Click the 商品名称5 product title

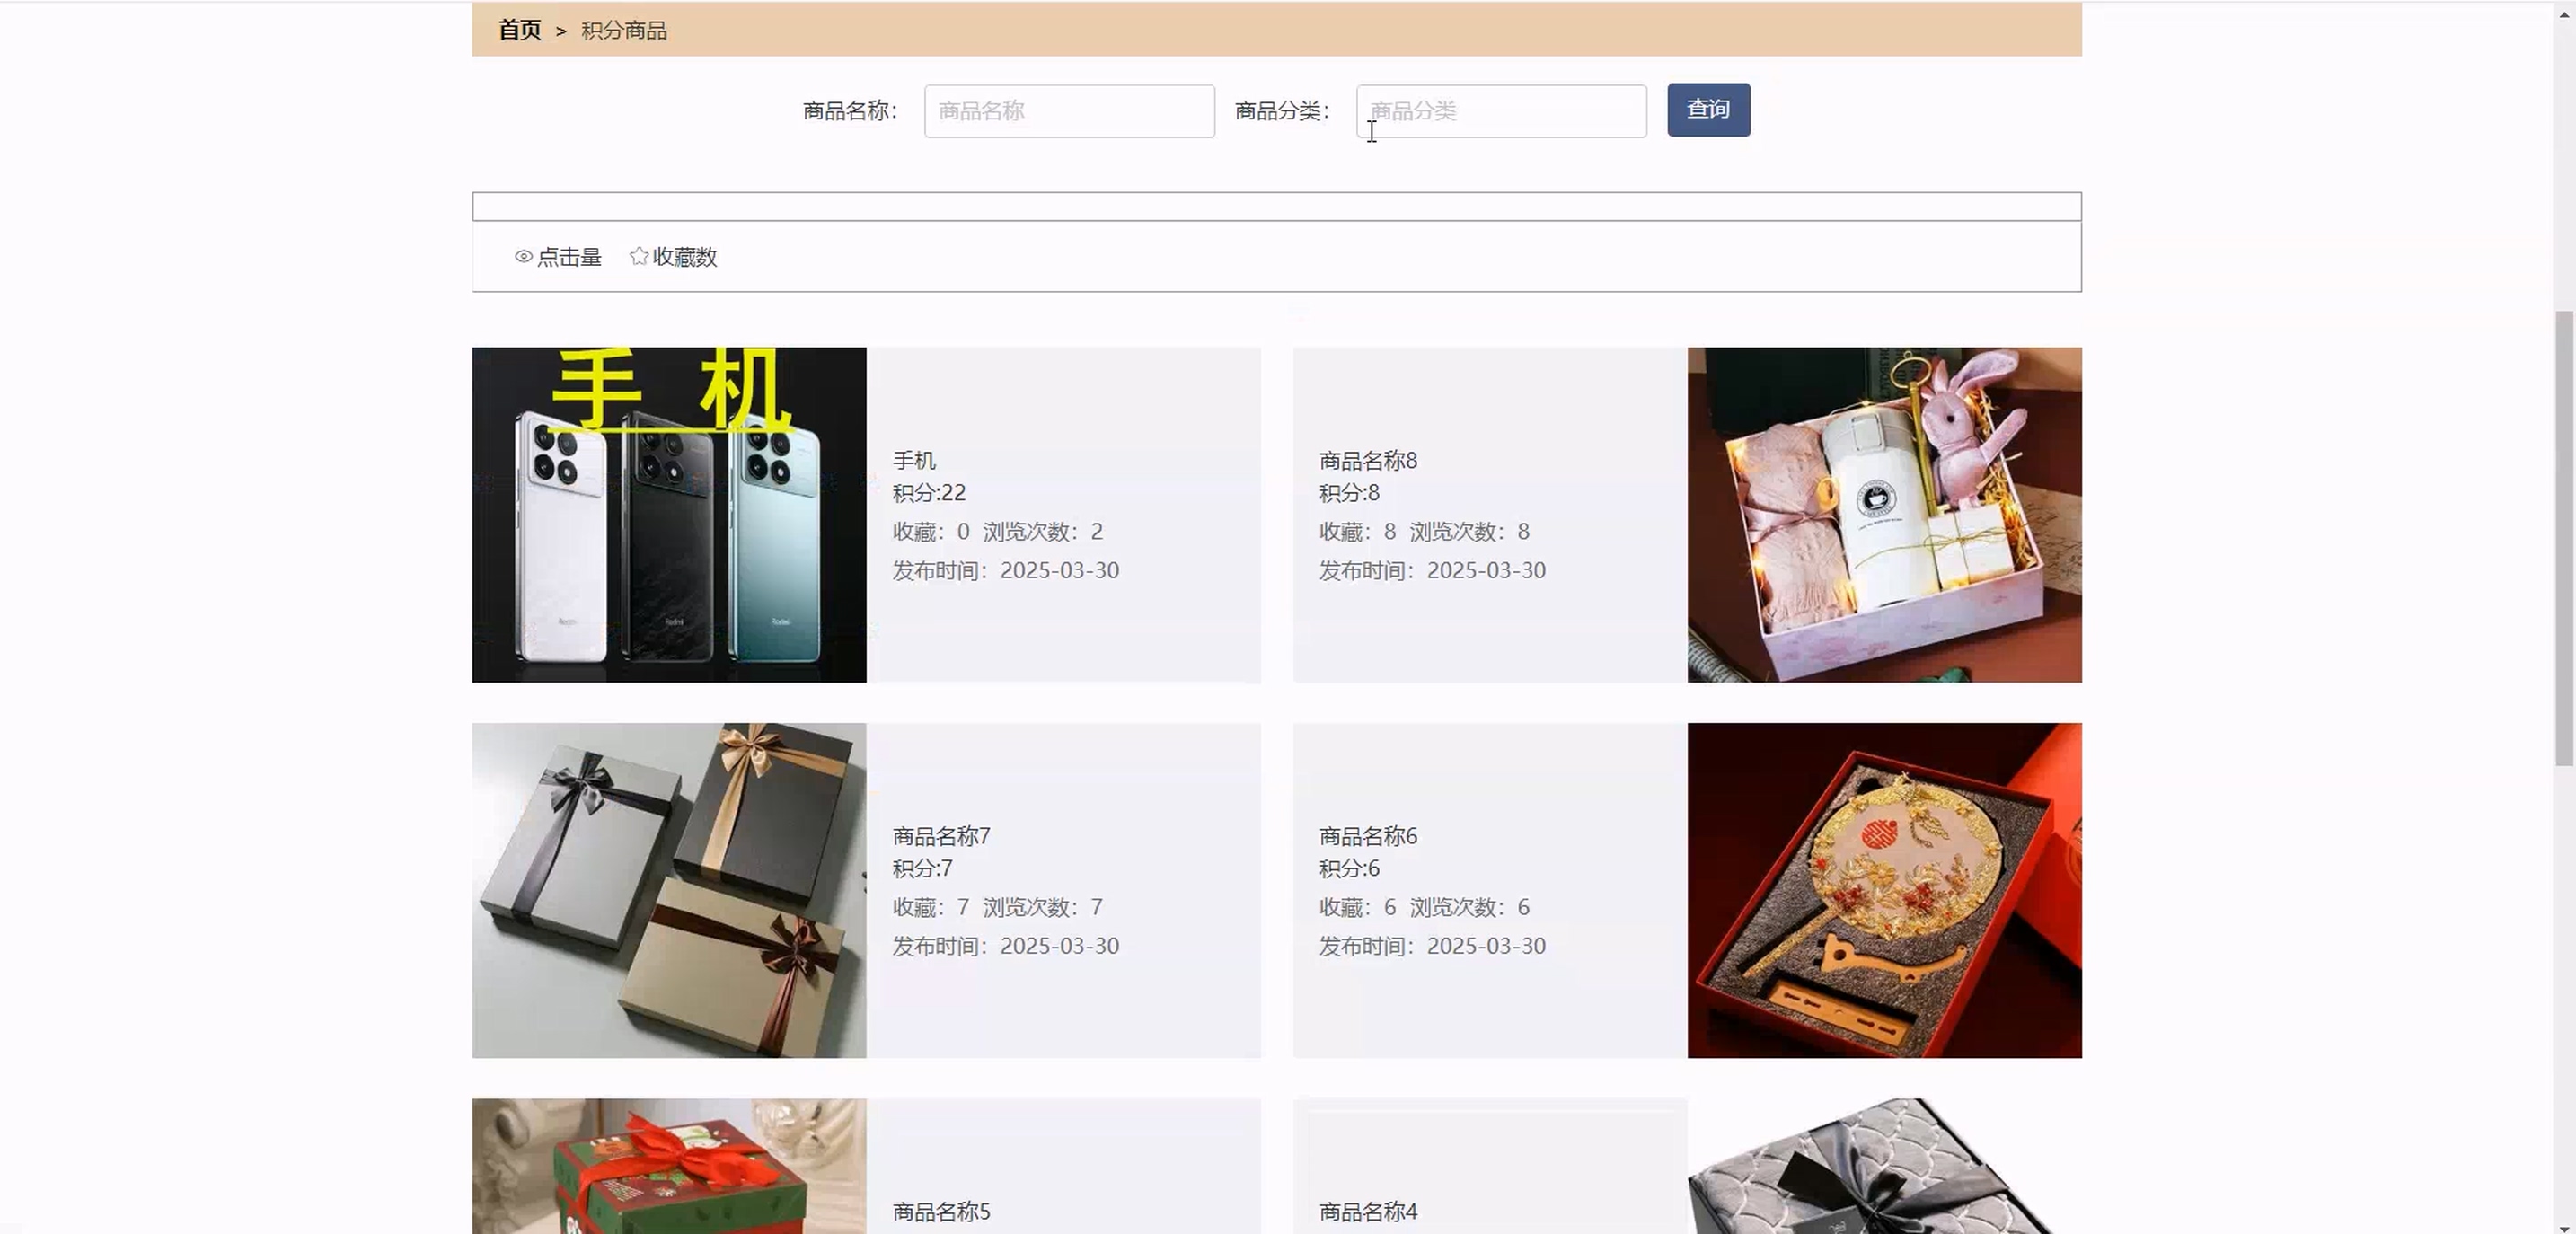coord(941,1211)
